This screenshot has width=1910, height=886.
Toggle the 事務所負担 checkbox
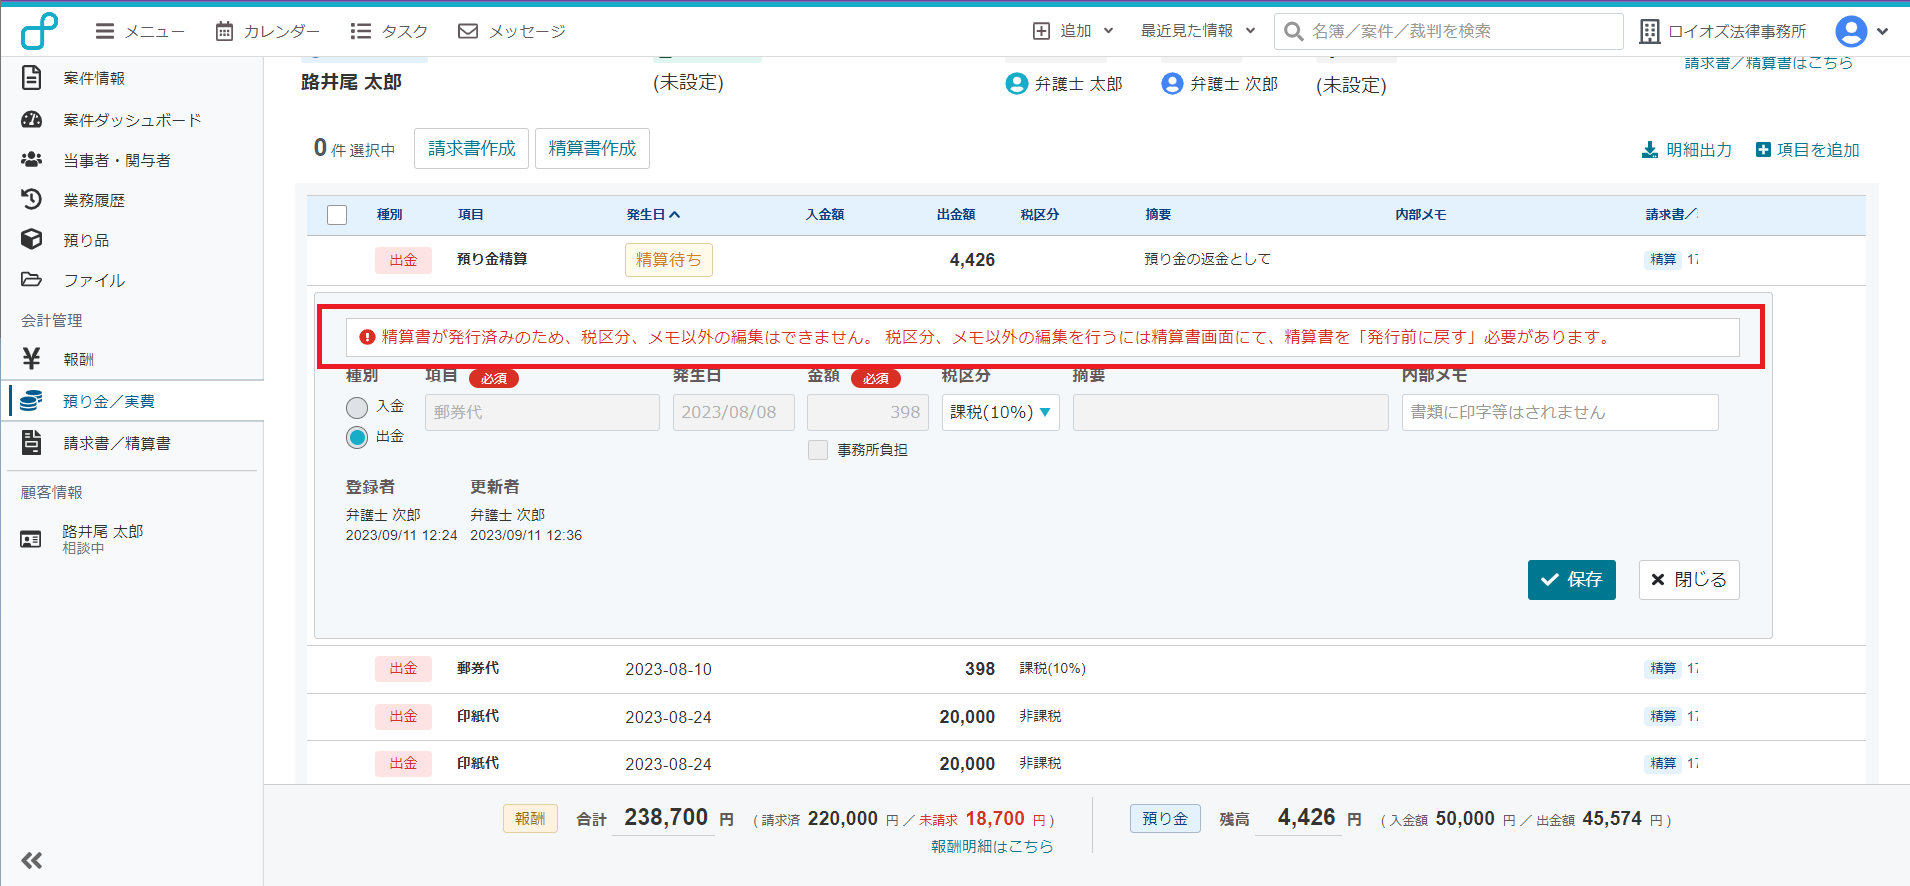click(818, 450)
